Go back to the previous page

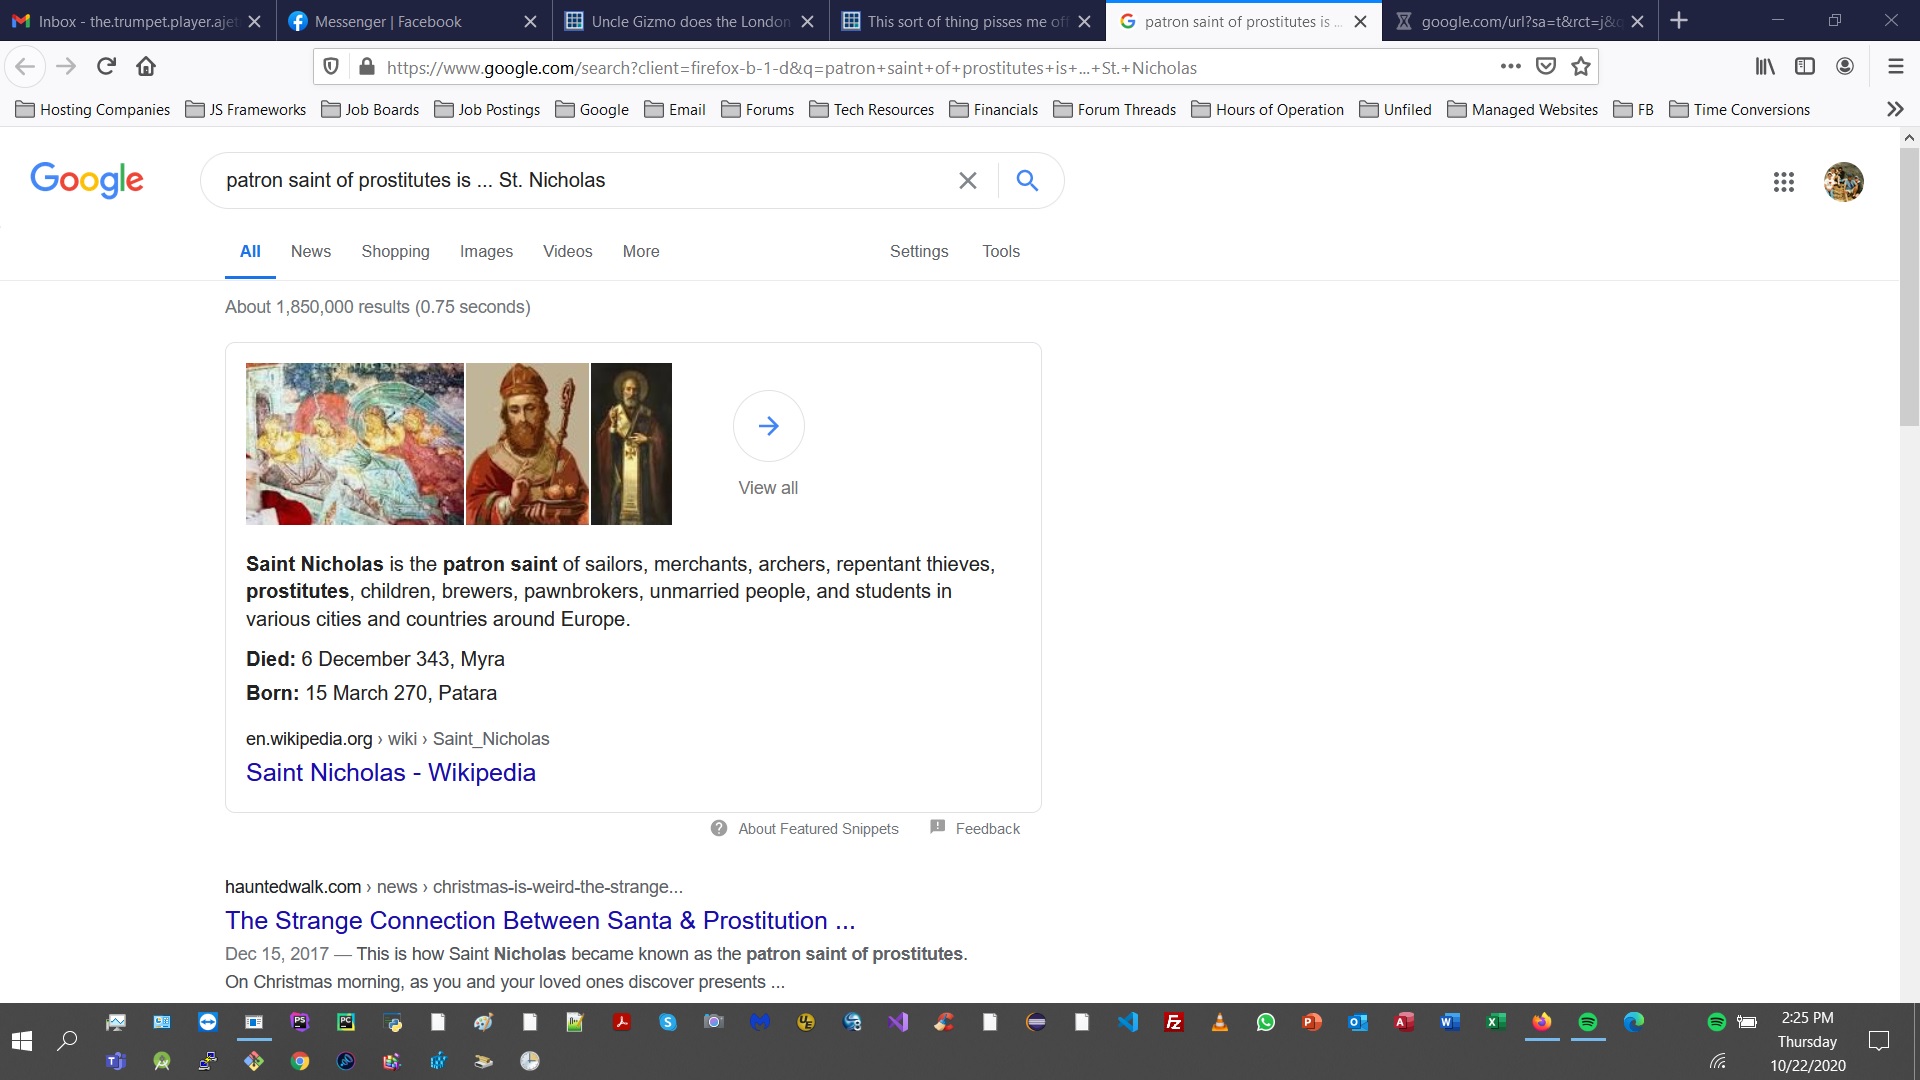click(x=25, y=67)
